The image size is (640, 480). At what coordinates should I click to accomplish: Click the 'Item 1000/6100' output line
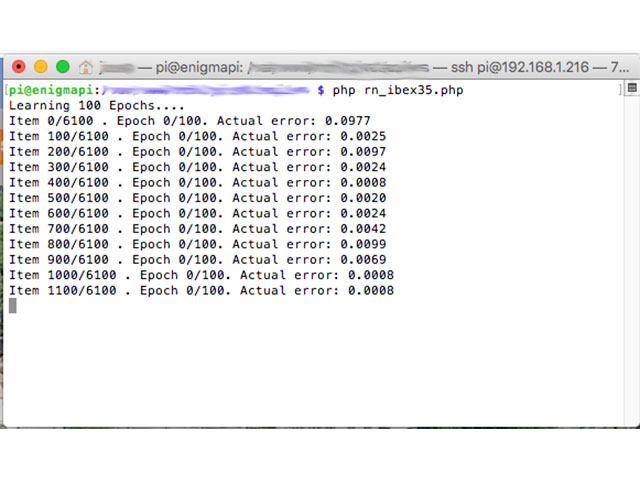202,275
